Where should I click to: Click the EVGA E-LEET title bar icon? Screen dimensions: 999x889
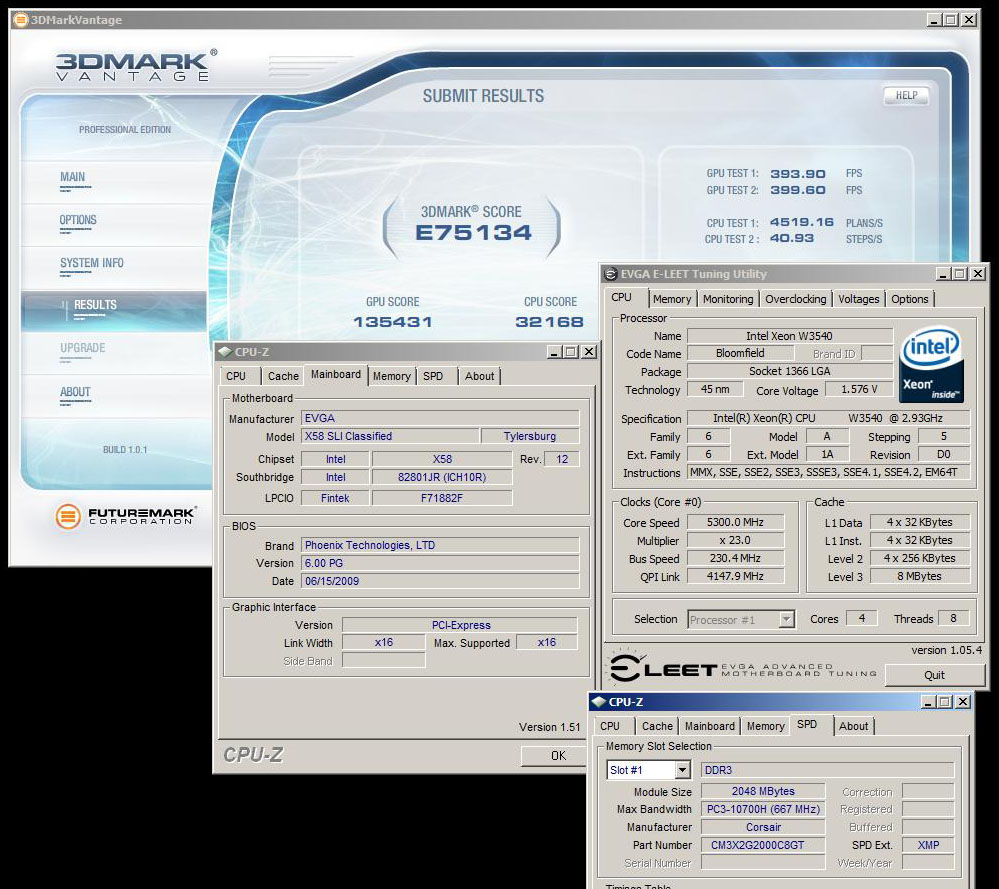click(610, 274)
